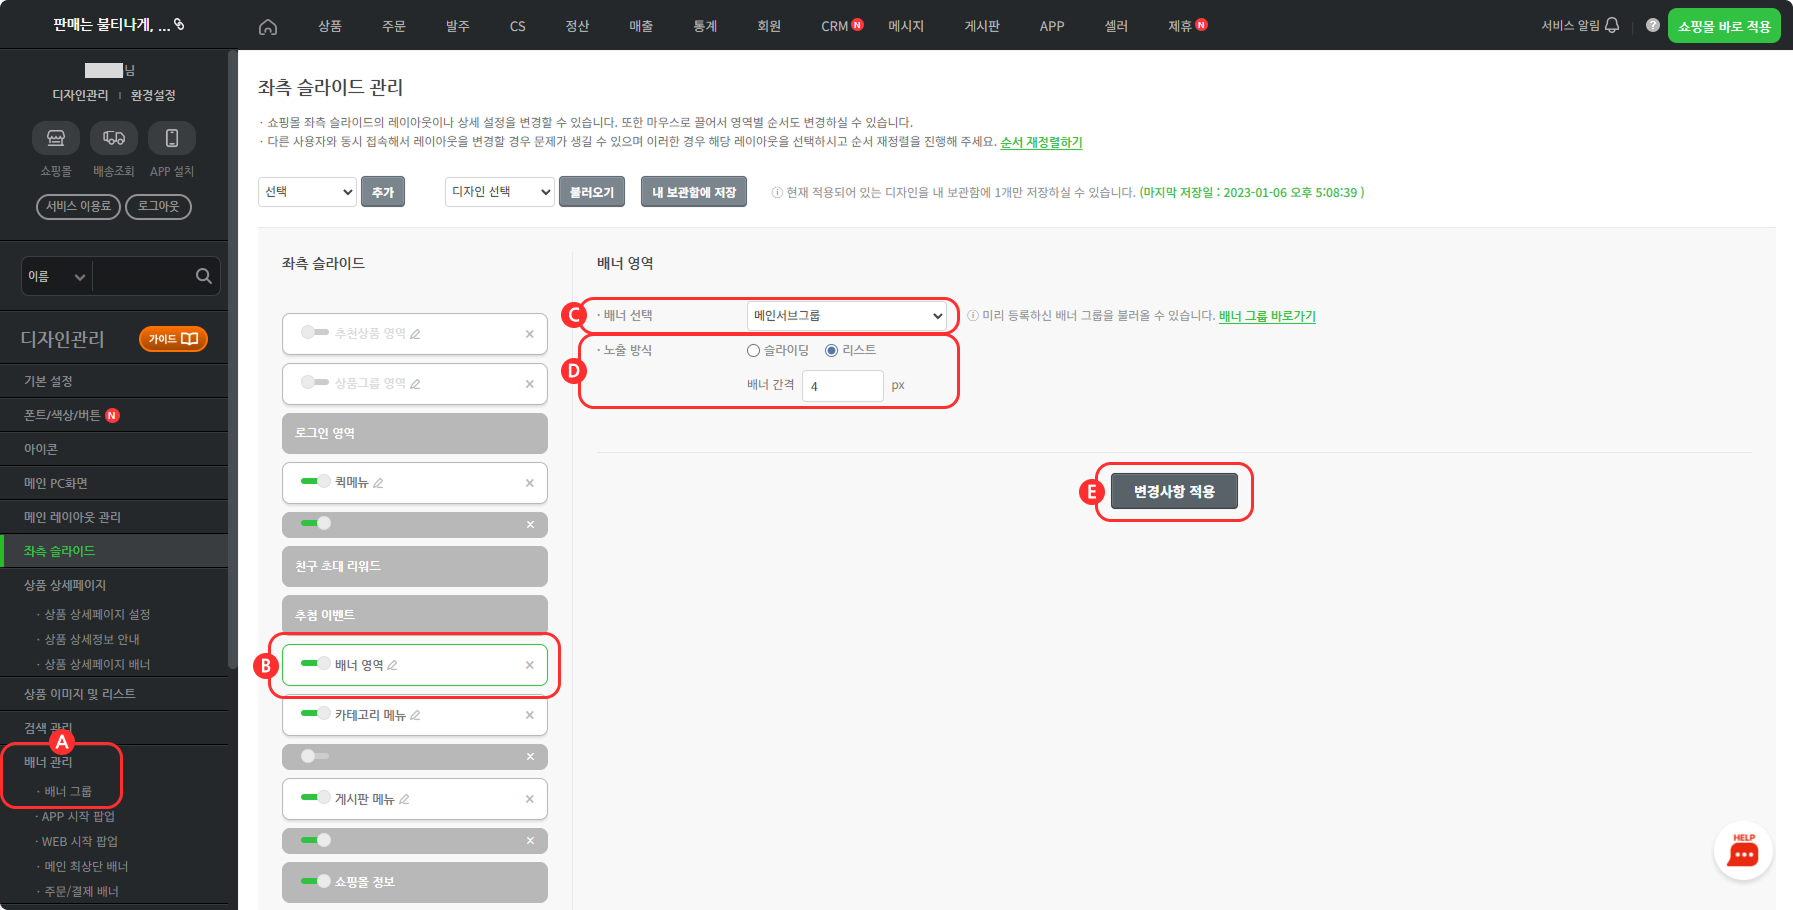
Task: Click the sidebar search text field
Action: 143,276
